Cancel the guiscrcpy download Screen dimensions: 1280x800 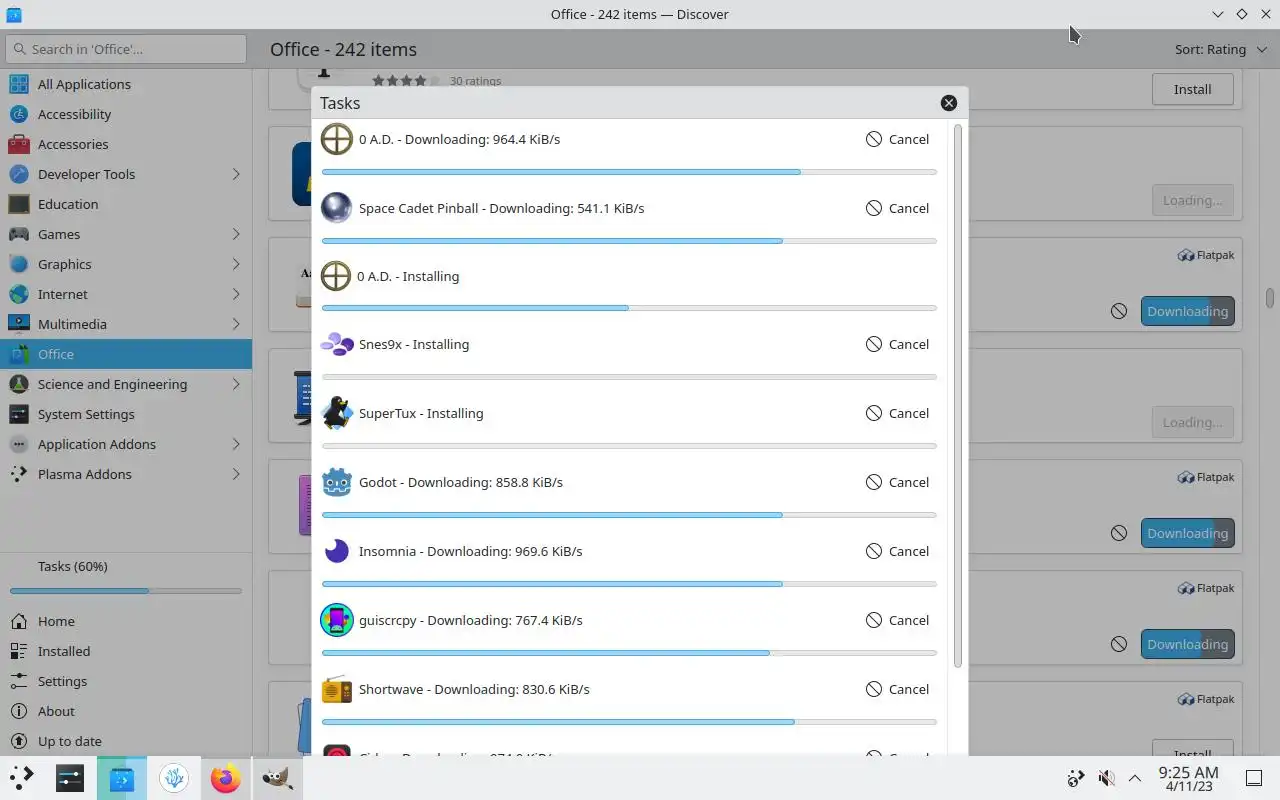tap(898, 620)
